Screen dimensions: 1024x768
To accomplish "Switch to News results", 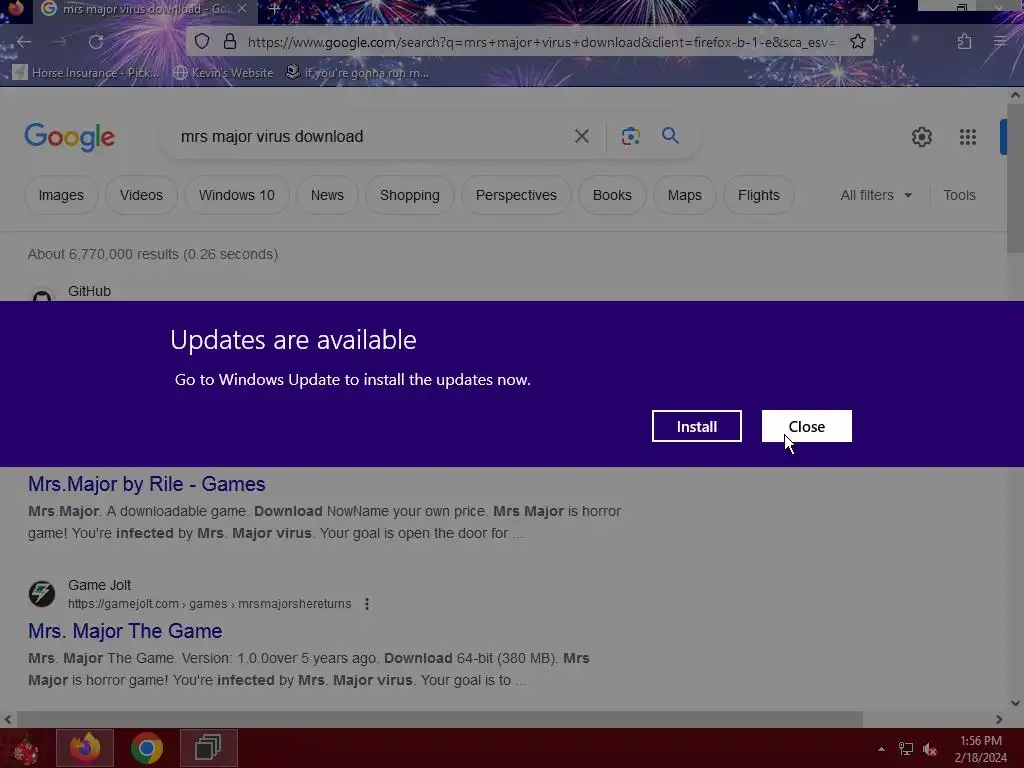I will pyautogui.click(x=327, y=195).
